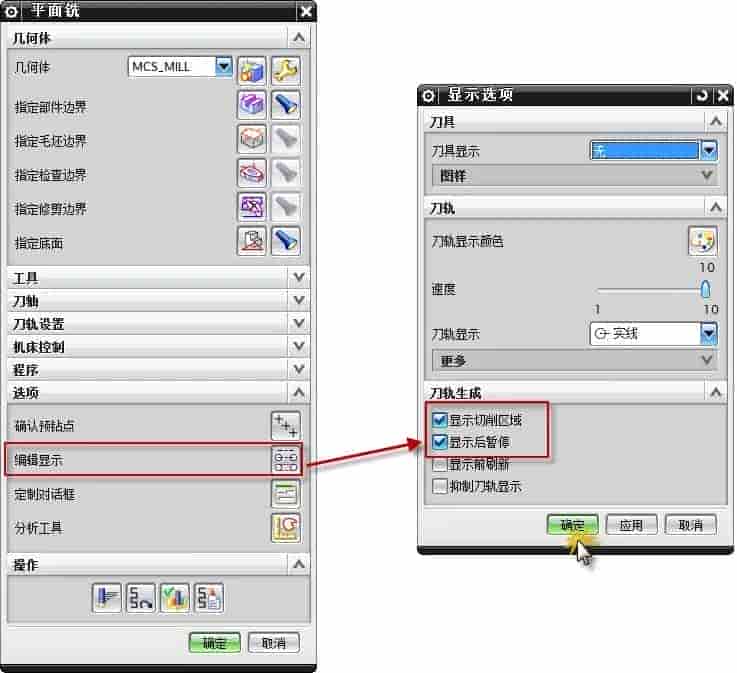Click the 指定修剪边界 select icon

tap(252, 207)
